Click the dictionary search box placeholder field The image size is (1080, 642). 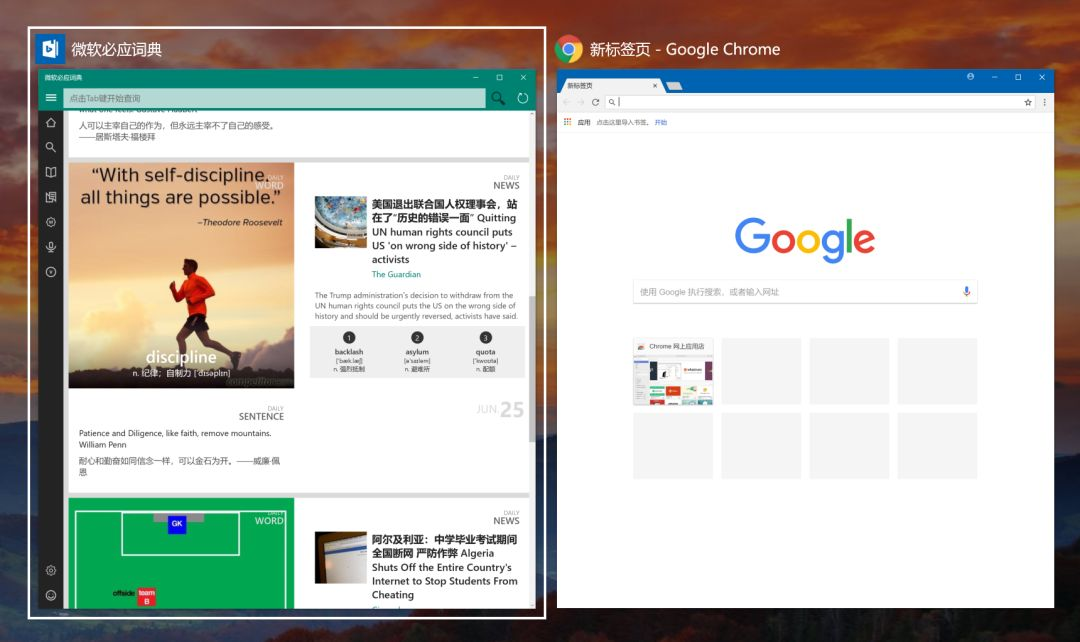[274, 99]
